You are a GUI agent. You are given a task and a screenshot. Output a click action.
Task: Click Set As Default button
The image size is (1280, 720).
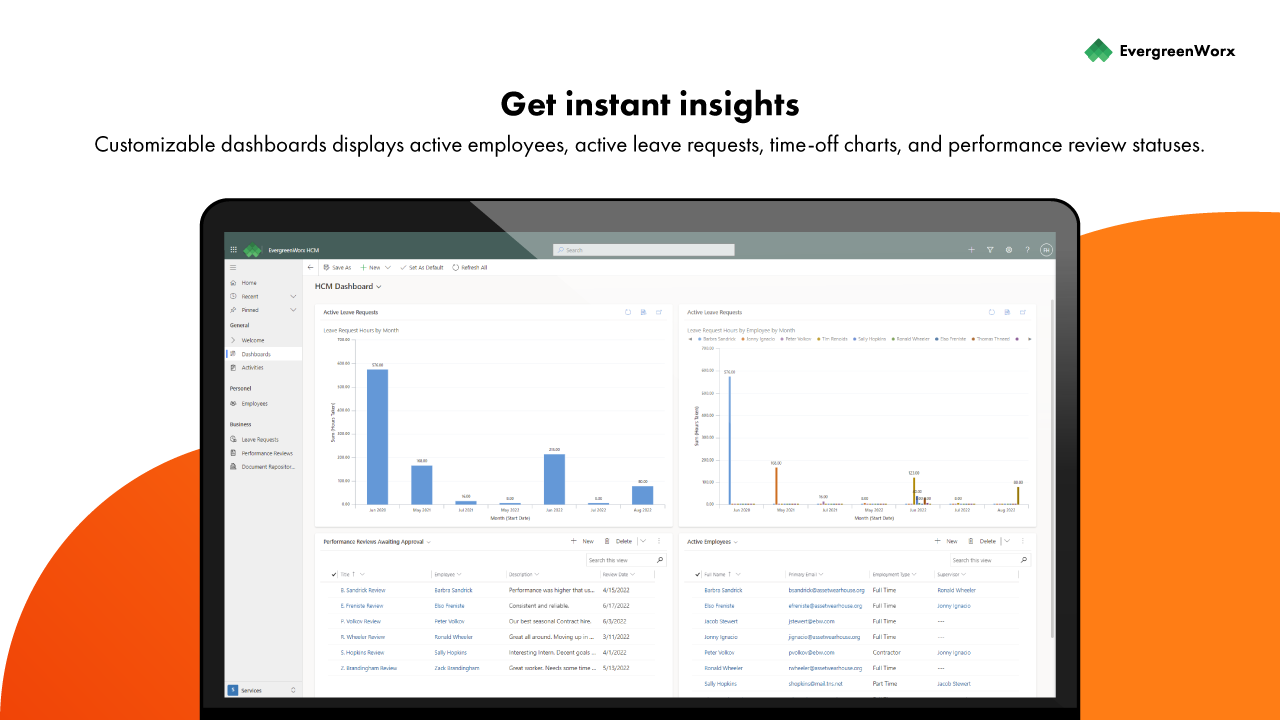(x=422, y=267)
